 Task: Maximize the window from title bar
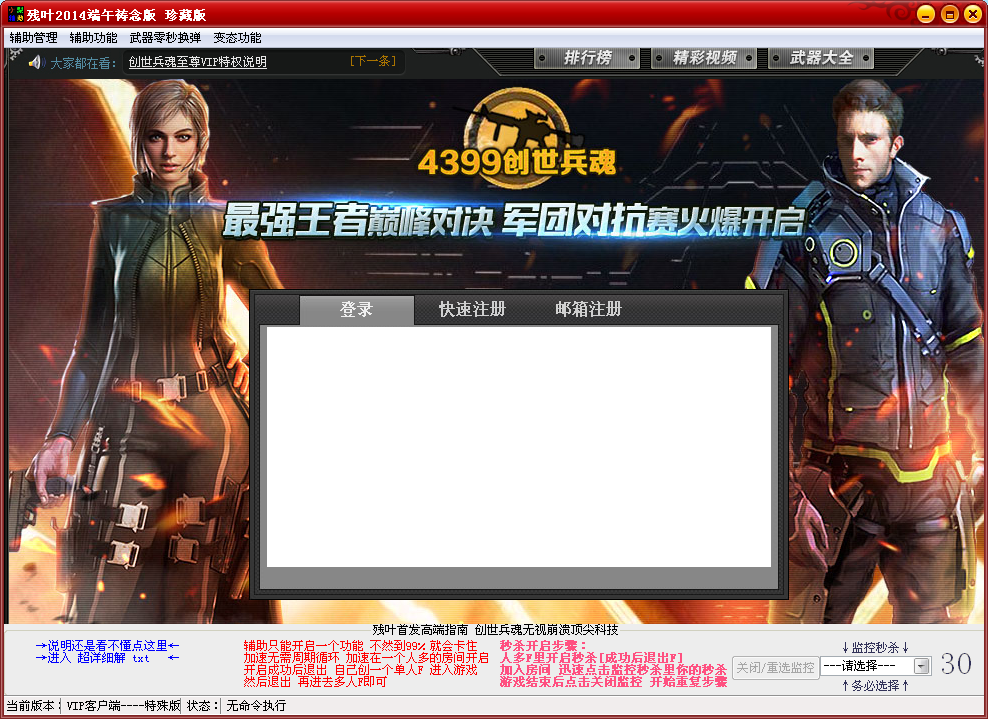(950, 14)
